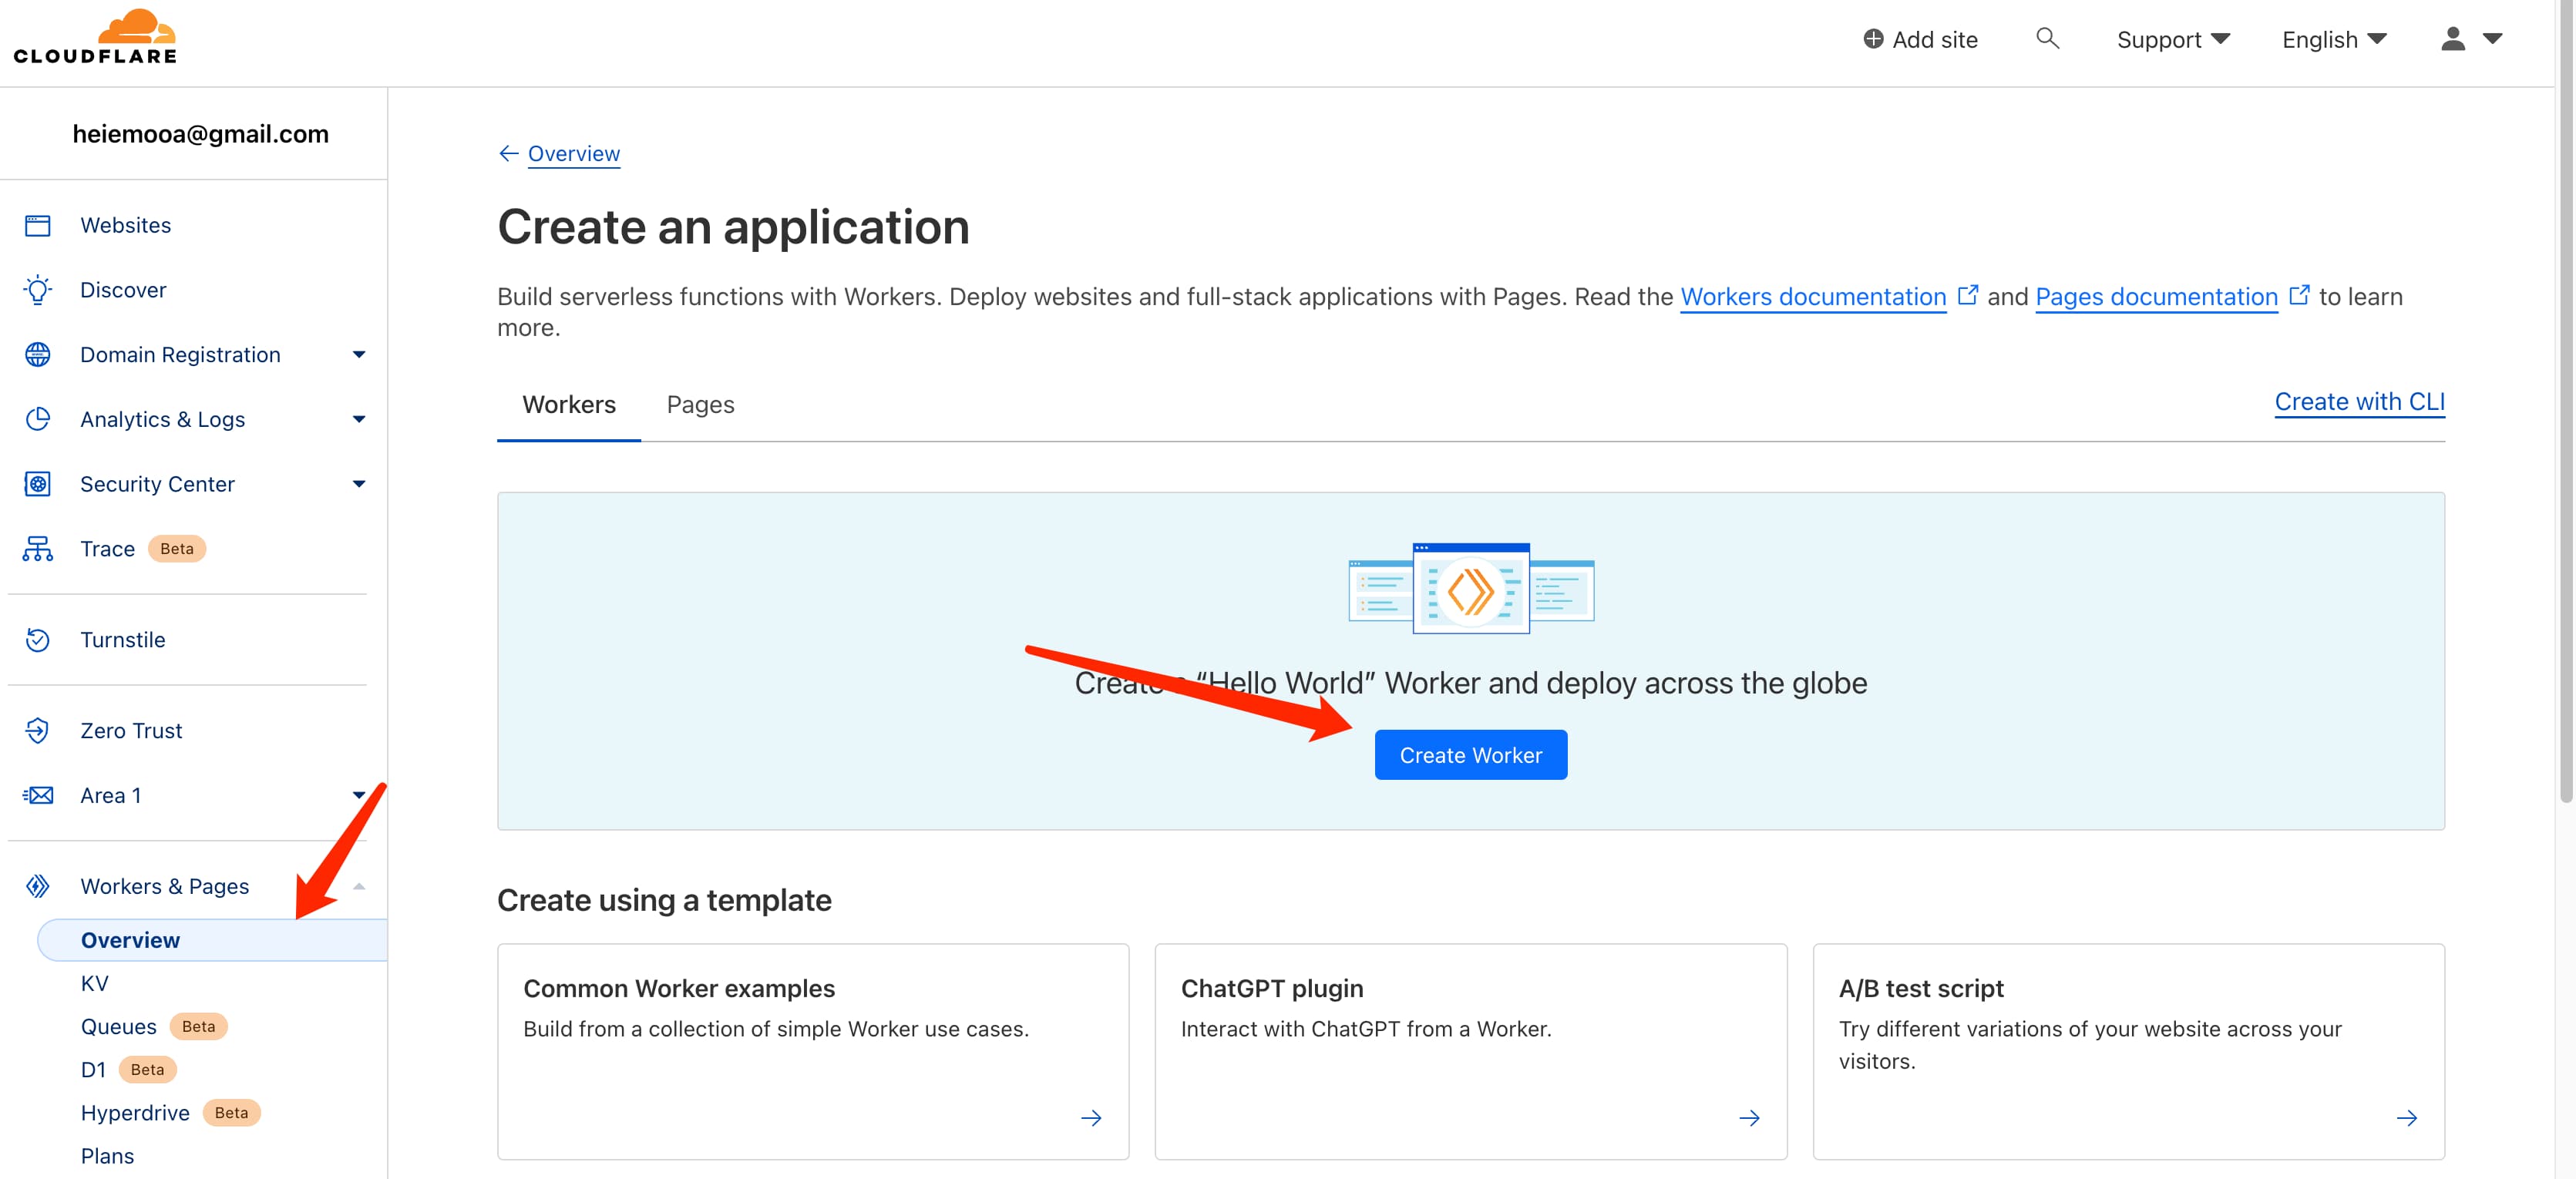
Task: Open Plans in the sidebar
Action: click(x=107, y=1156)
